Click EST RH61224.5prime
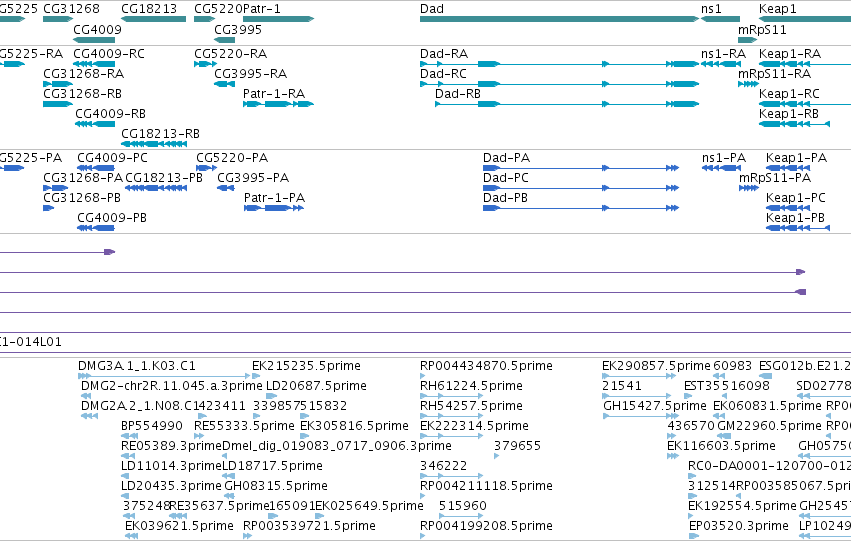 452,396
